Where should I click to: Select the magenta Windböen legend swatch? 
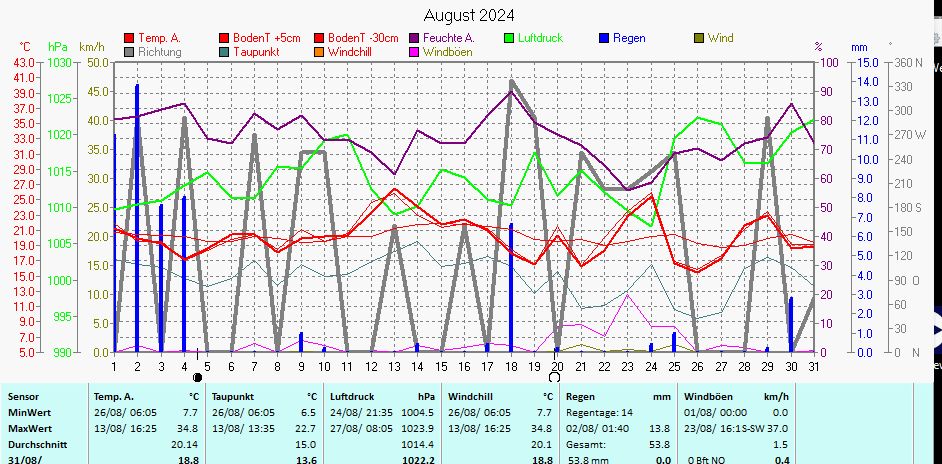point(413,52)
